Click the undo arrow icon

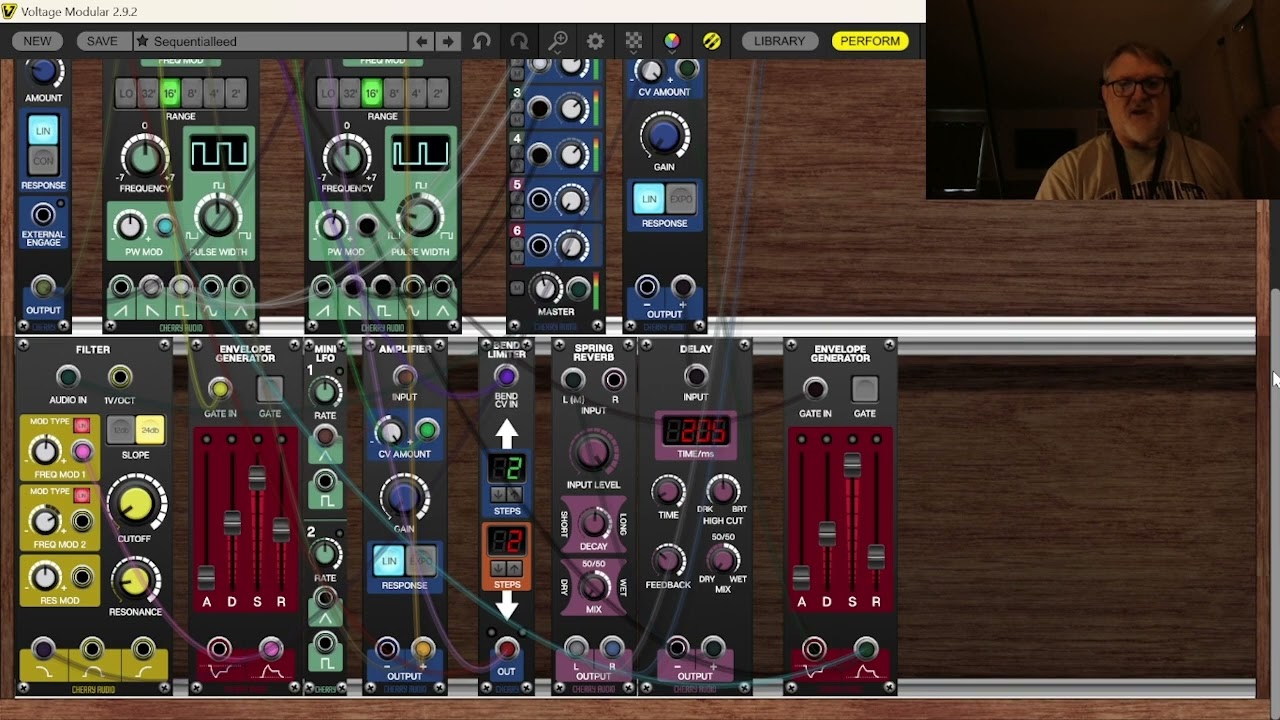coord(482,41)
